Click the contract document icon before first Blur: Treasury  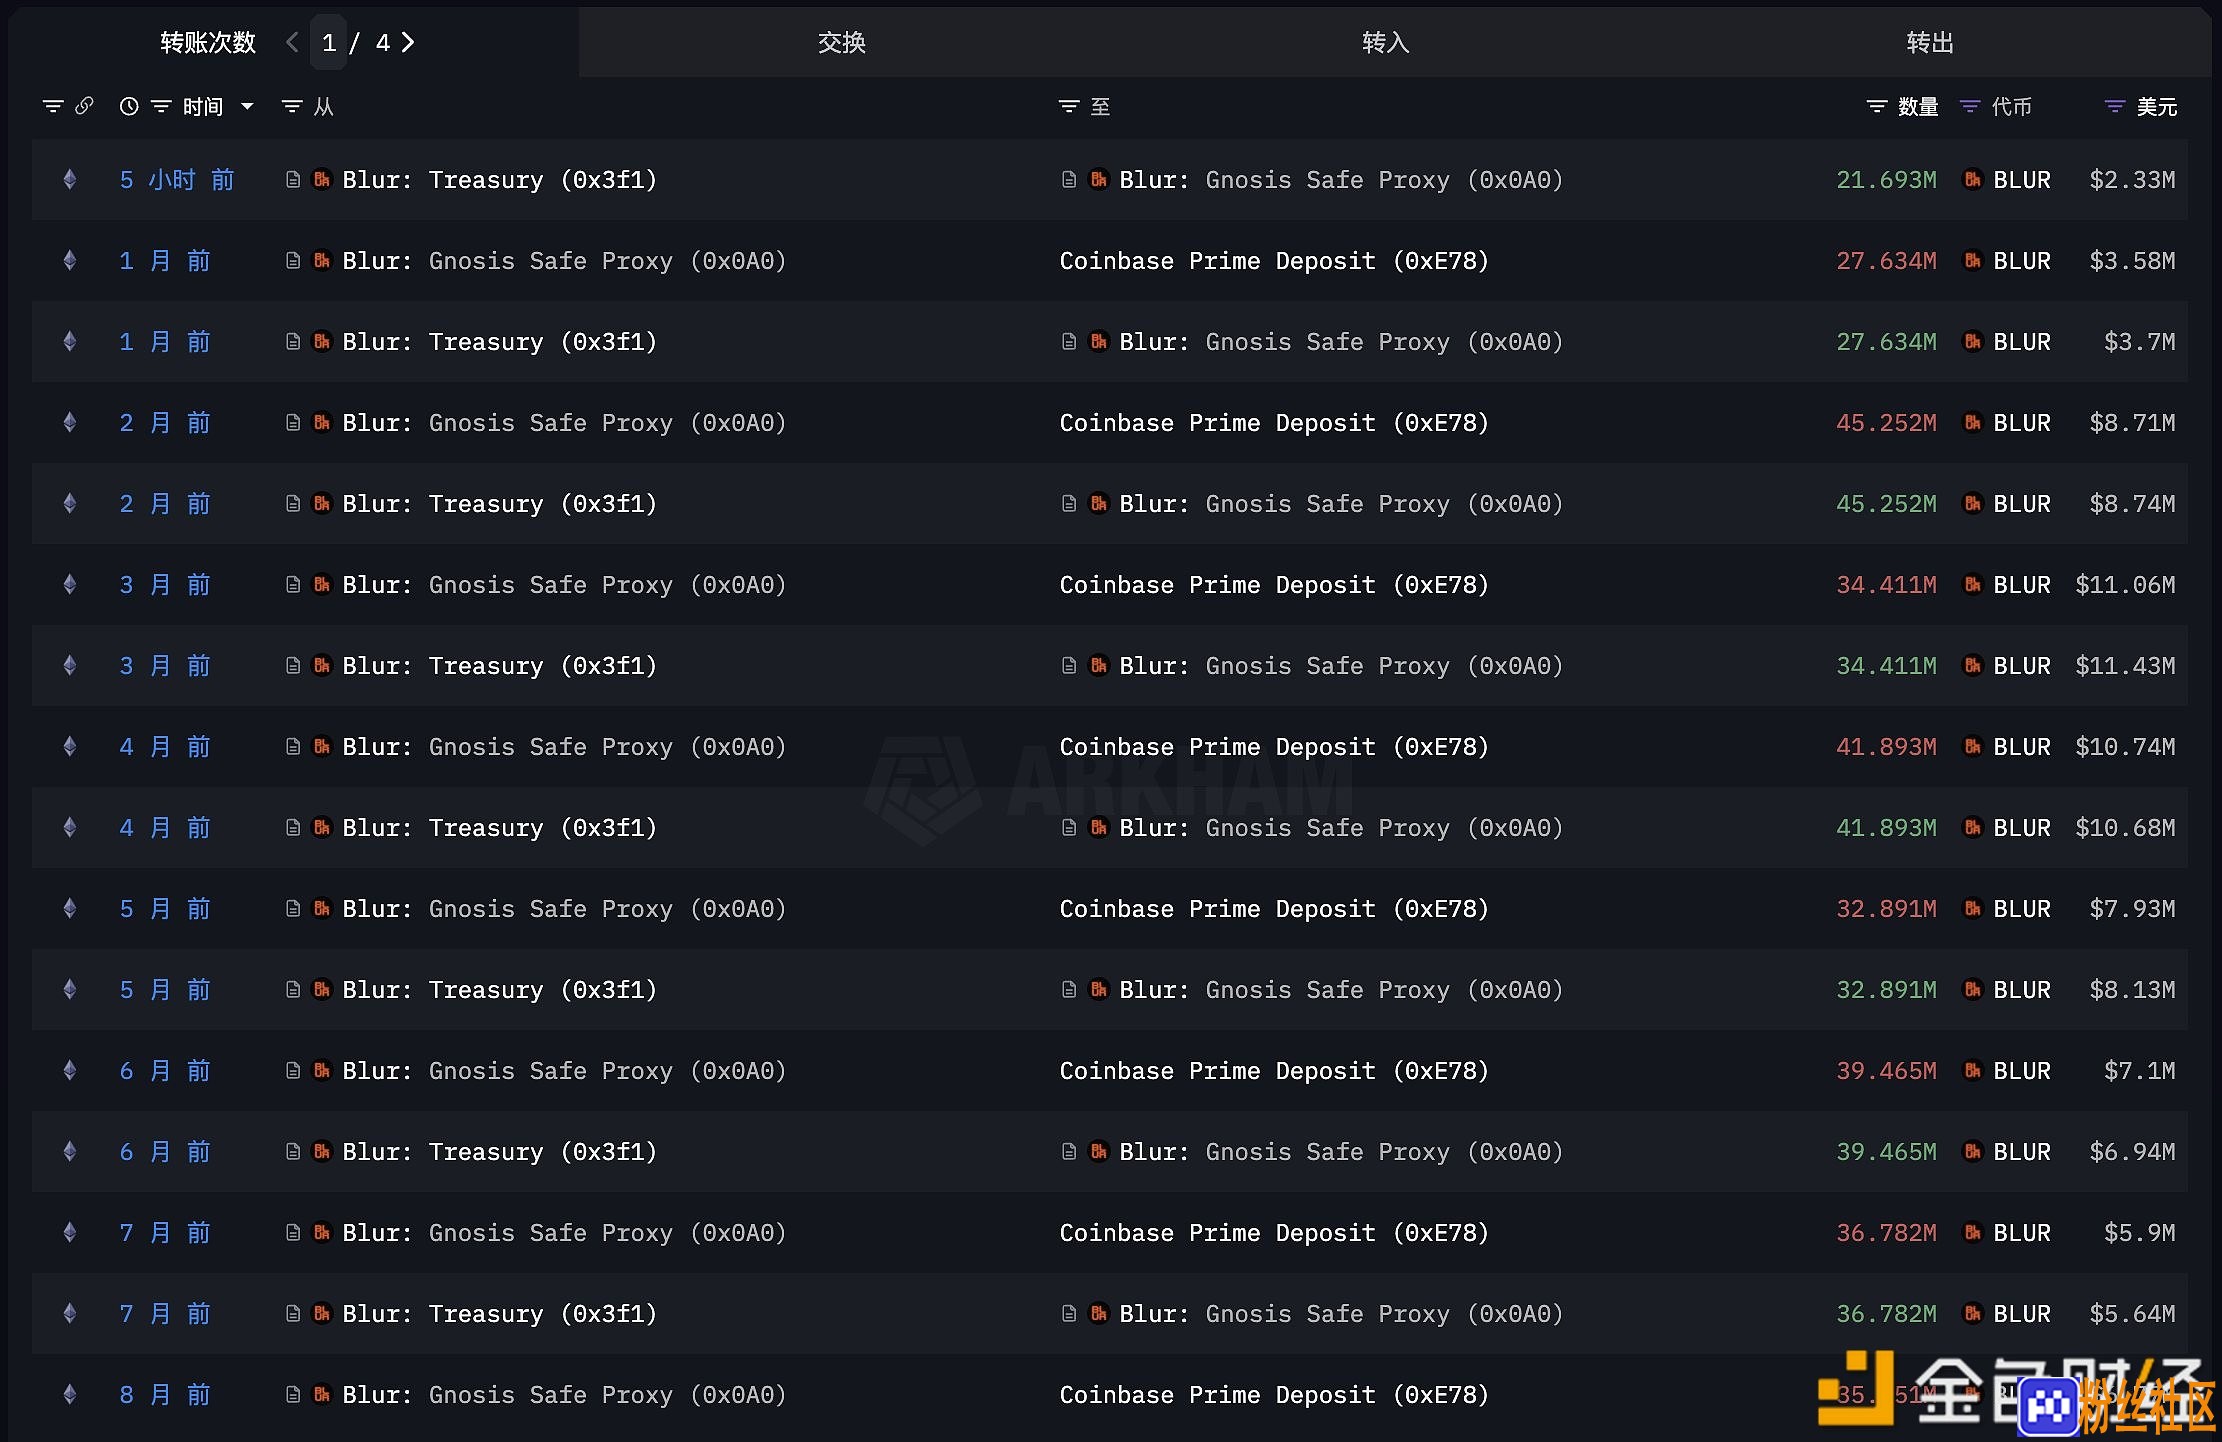click(293, 179)
